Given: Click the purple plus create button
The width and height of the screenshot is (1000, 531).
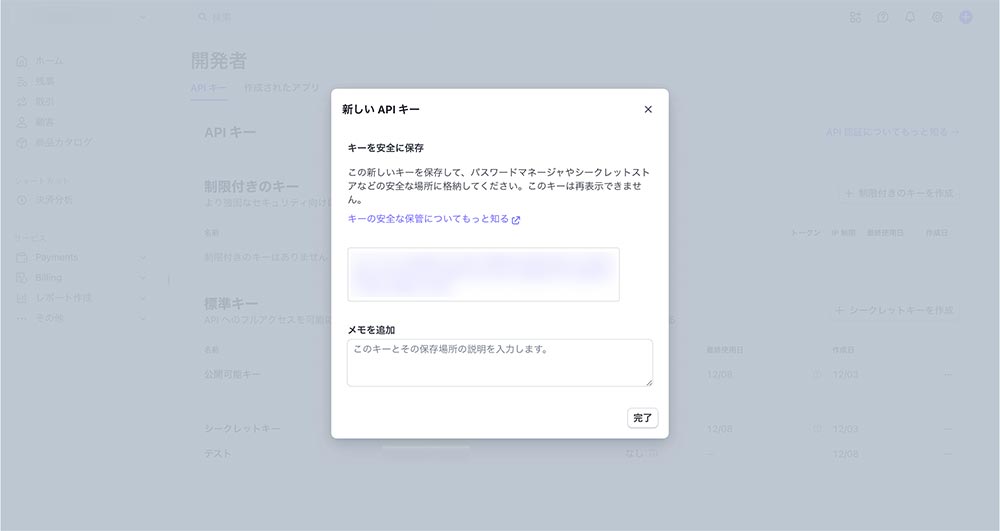Looking at the screenshot, I should [x=966, y=17].
